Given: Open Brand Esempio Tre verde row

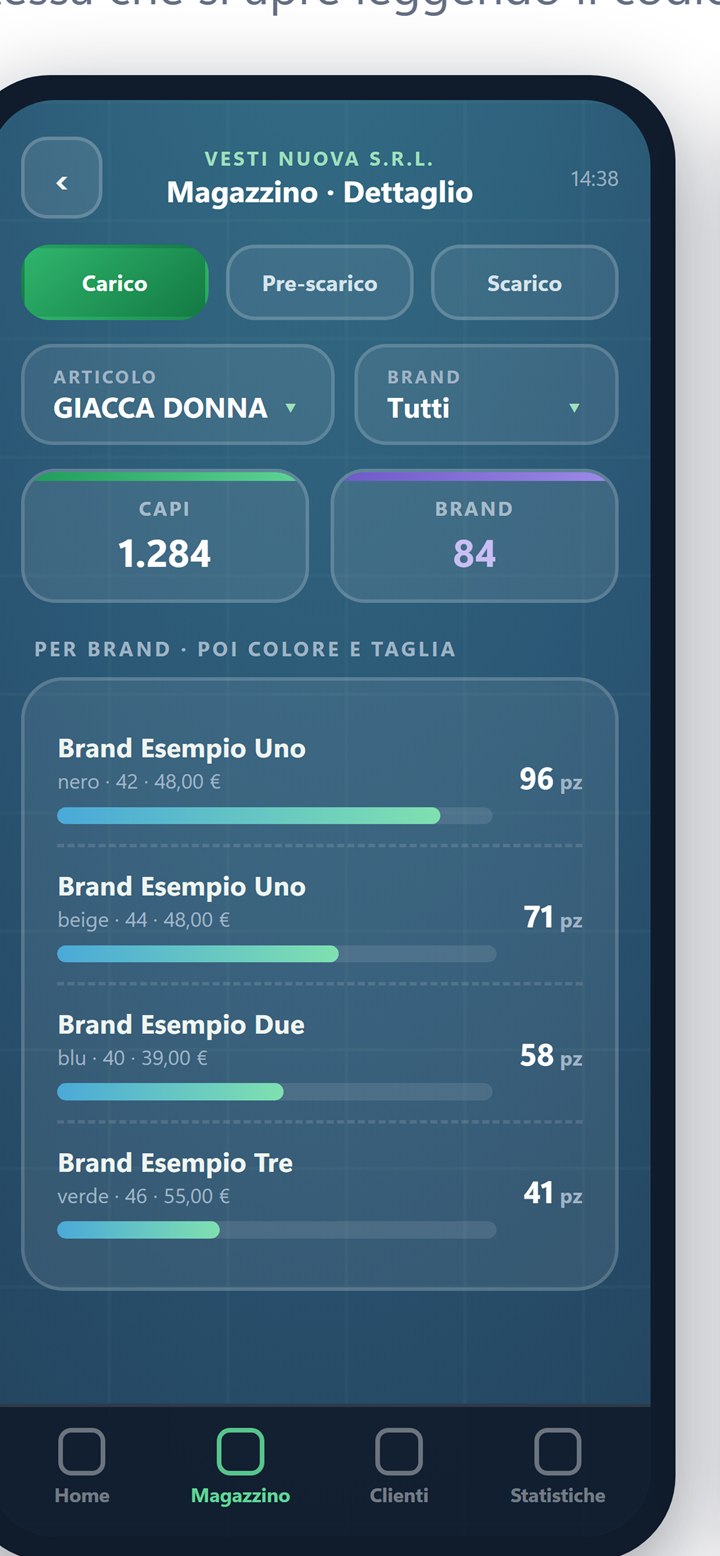Looking at the screenshot, I should [x=320, y=1192].
